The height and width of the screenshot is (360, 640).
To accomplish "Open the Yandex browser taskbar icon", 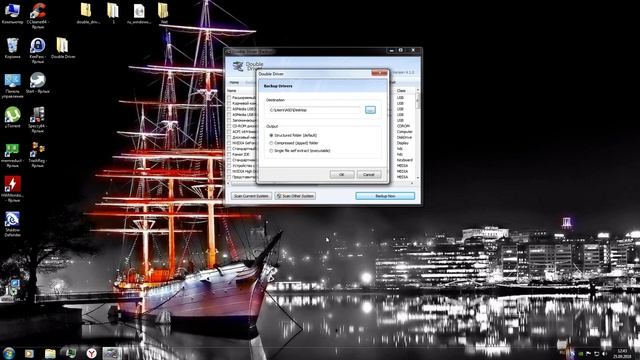I will (x=91, y=353).
